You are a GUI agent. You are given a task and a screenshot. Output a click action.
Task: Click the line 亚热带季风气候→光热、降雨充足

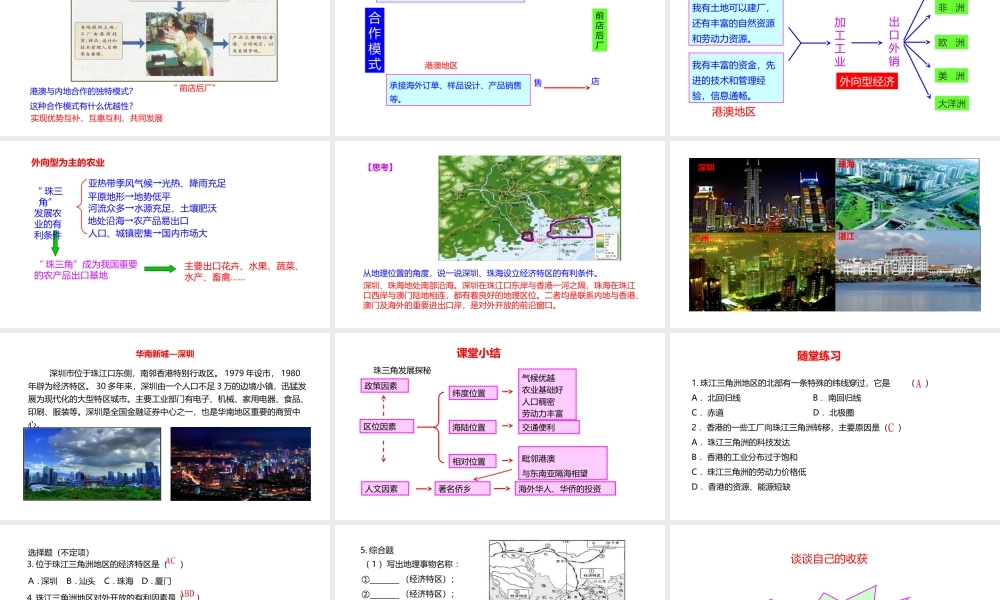coord(157,183)
